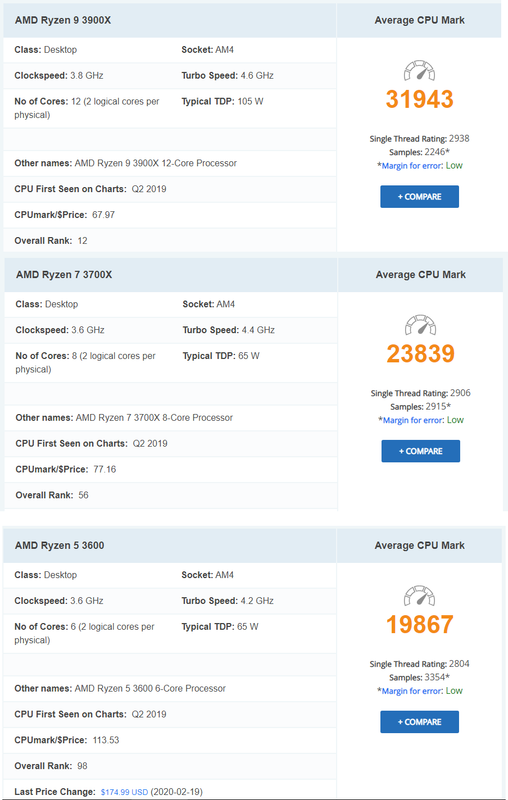Click Overall Rank: 12
Image resolution: width=508 pixels, height=800 pixels.
pyautogui.click(x=50, y=241)
